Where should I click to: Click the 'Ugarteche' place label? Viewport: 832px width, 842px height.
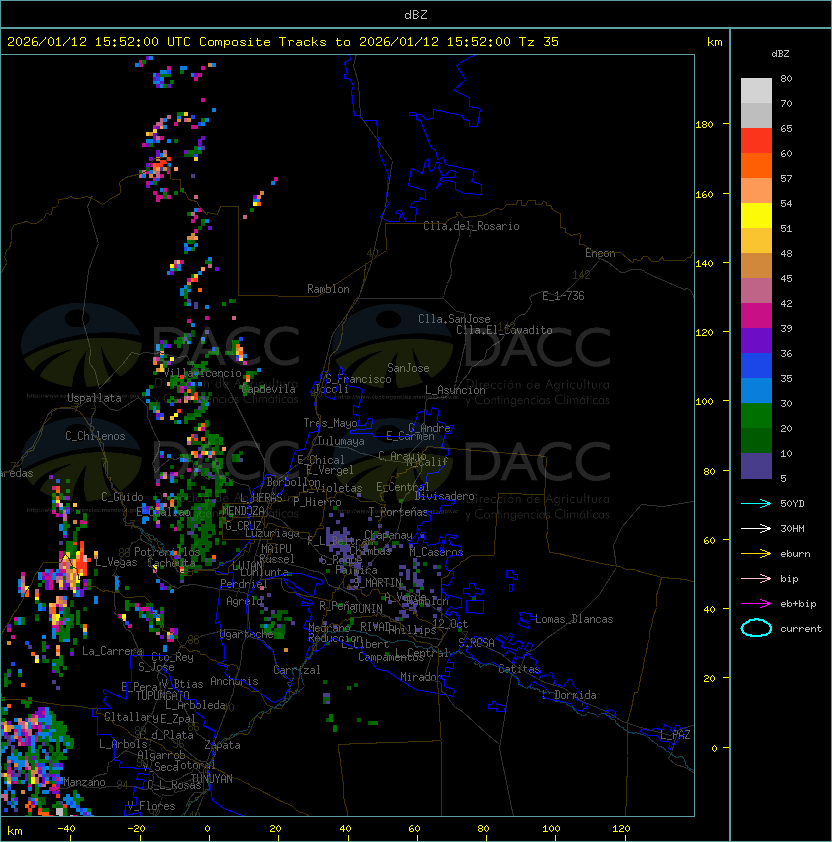point(247,634)
